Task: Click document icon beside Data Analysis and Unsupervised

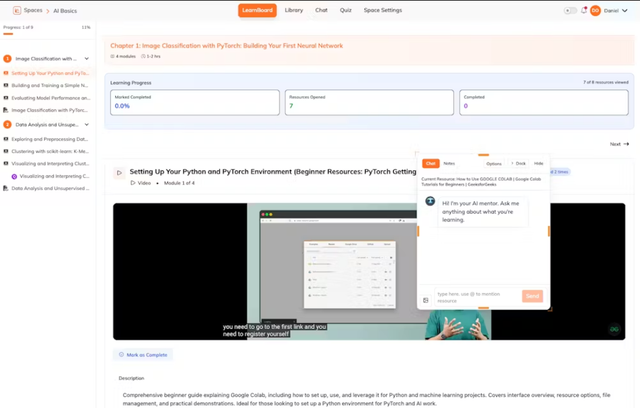Action: (x=6, y=188)
